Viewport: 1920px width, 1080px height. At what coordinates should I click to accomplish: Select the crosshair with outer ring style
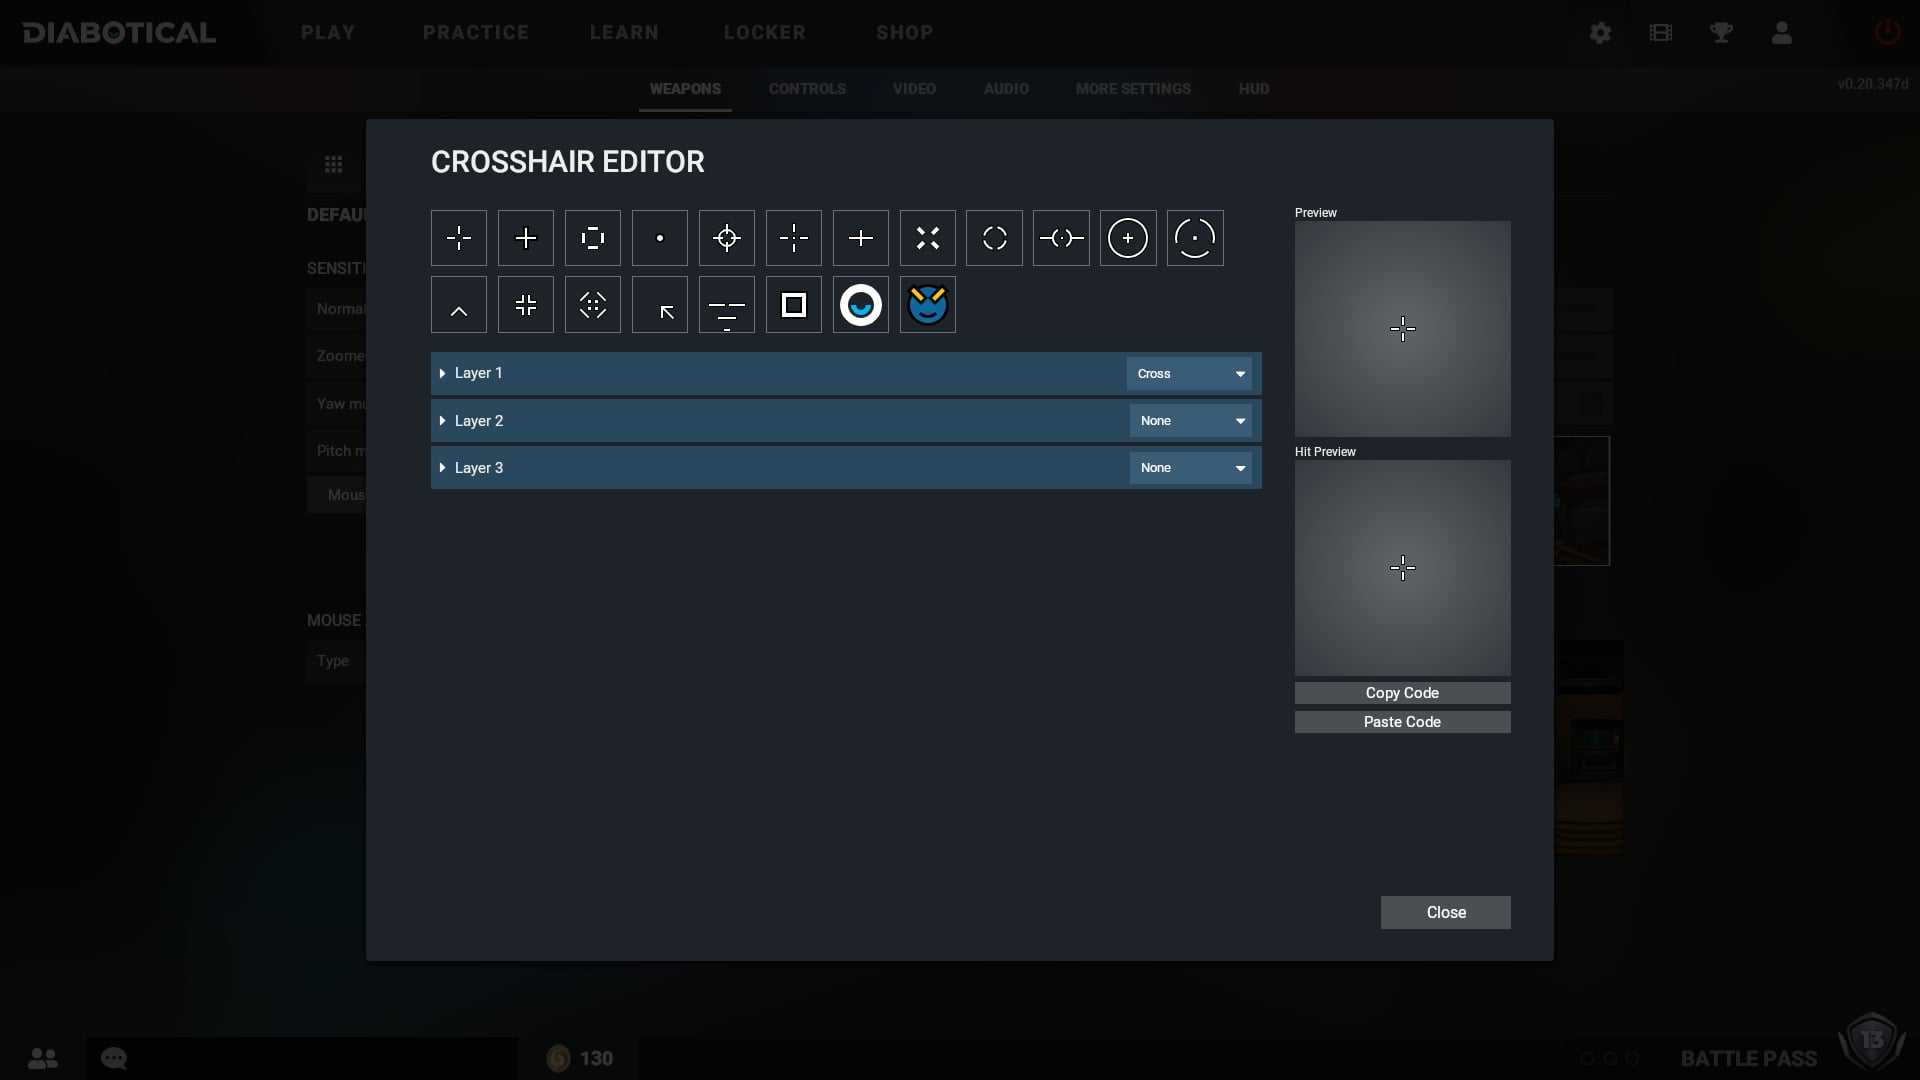(1127, 237)
